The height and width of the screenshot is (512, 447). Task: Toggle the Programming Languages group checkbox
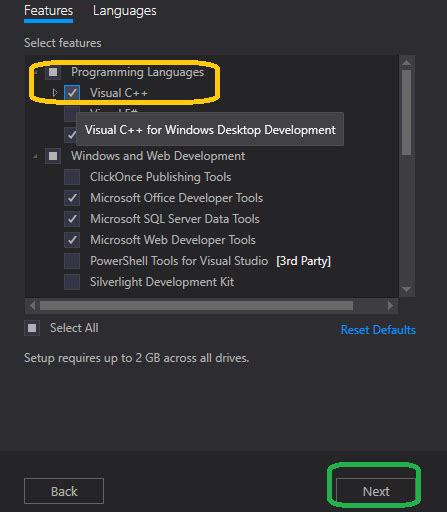click(53, 72)
